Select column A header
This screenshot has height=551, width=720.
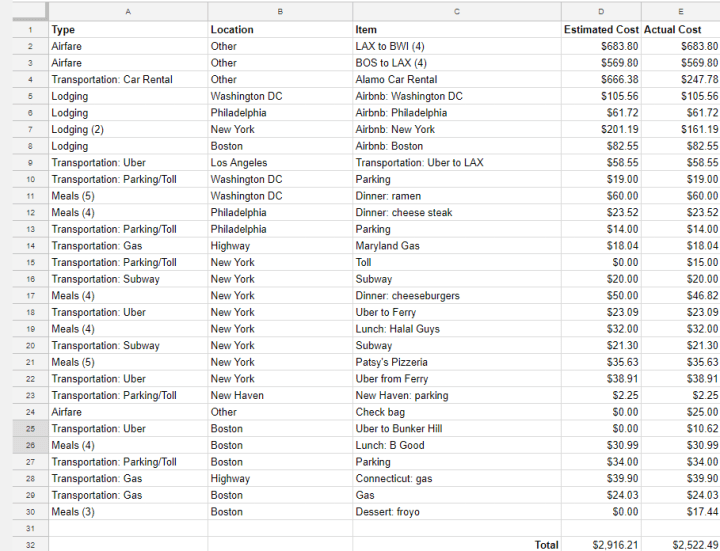click(128, 10)
